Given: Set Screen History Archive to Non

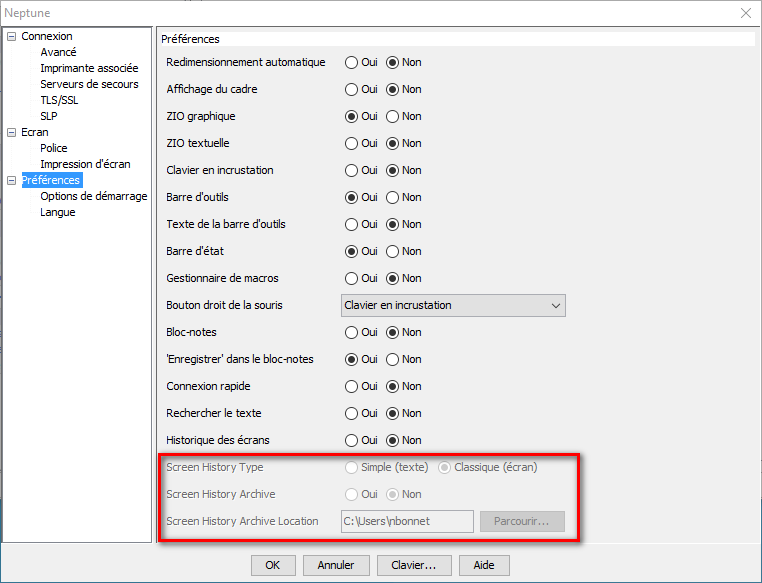Looking at the screenshot, I should [404, 495].
